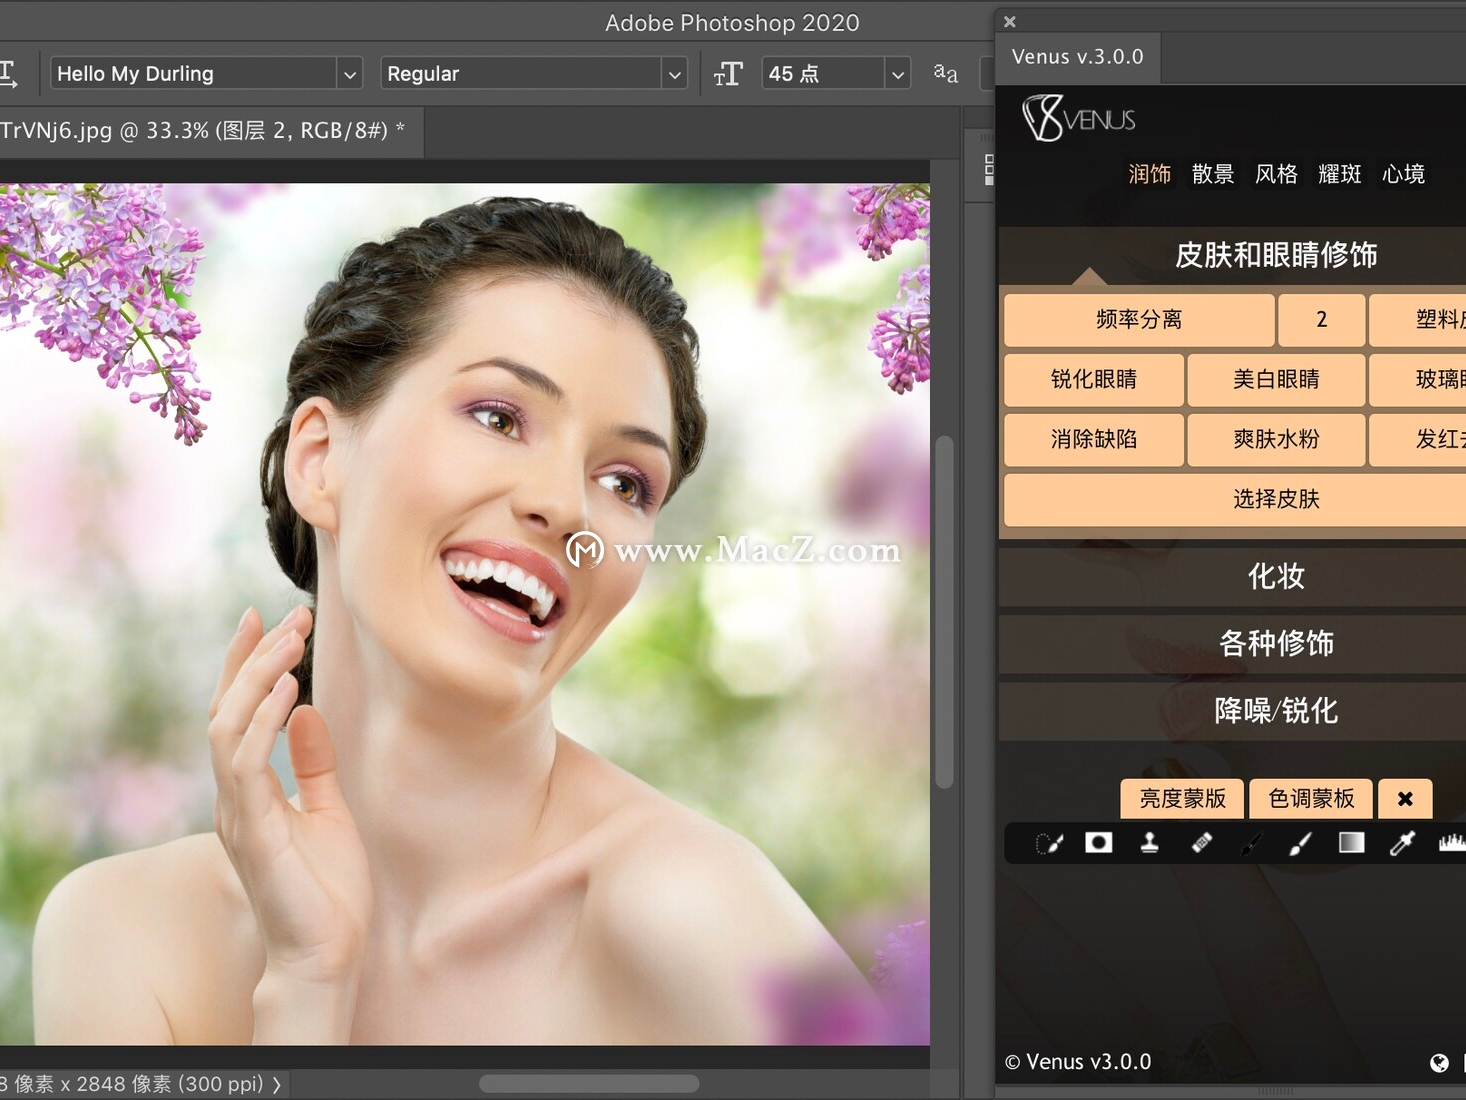Click the mask icon in the Venus tool row

(1099, 843)
